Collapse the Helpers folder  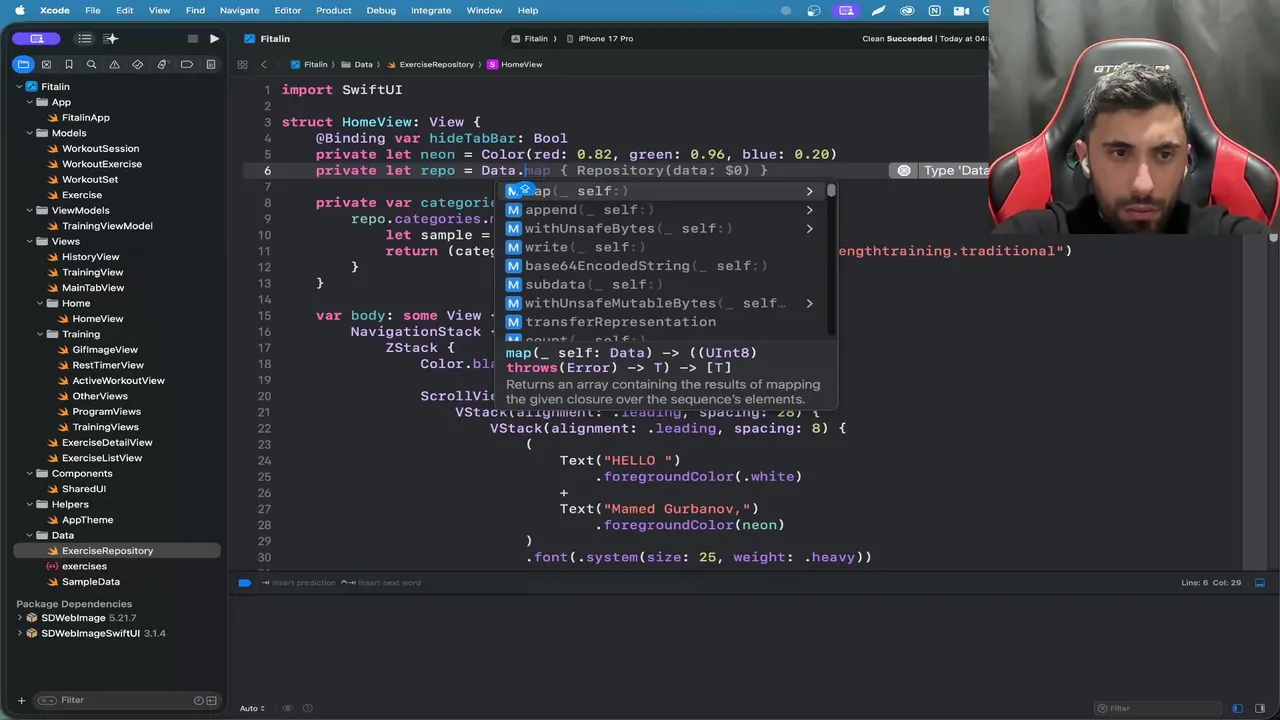pyautogui.click(x=30, y=504)
